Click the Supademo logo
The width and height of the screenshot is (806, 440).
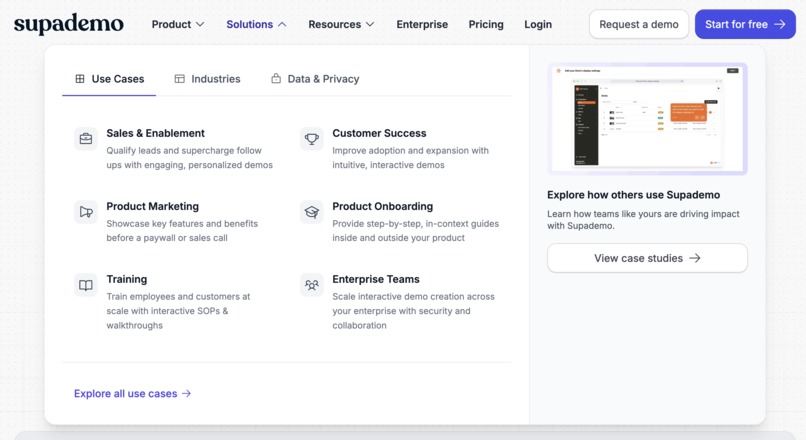click(x=69, y=24)
